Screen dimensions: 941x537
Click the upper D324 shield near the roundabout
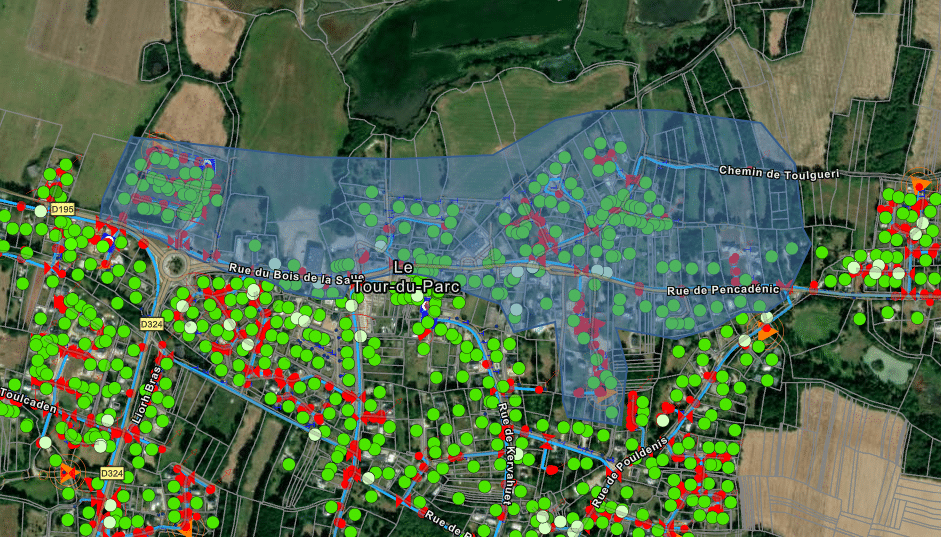152,324
